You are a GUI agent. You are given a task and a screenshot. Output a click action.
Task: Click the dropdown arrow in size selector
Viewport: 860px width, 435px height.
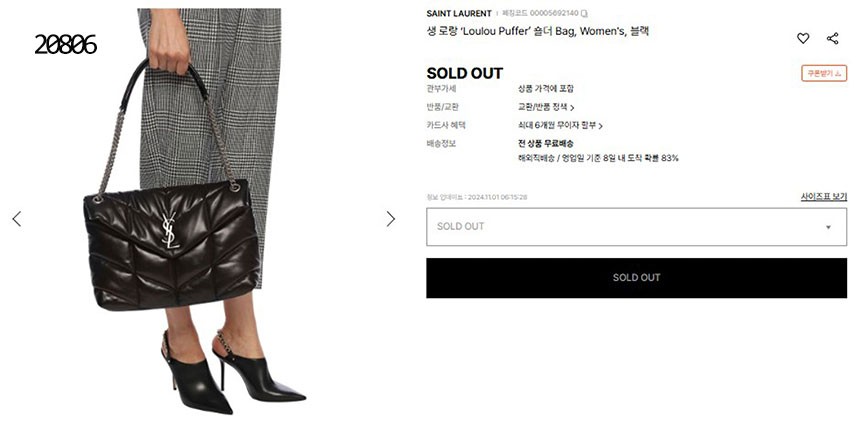click(828, 227)
